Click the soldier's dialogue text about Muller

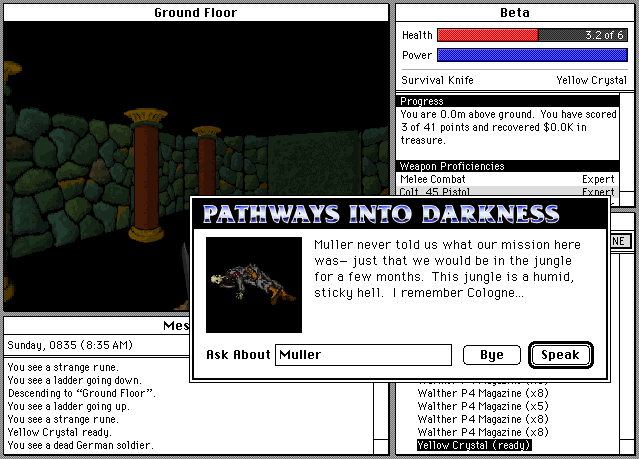click(447, 269)
